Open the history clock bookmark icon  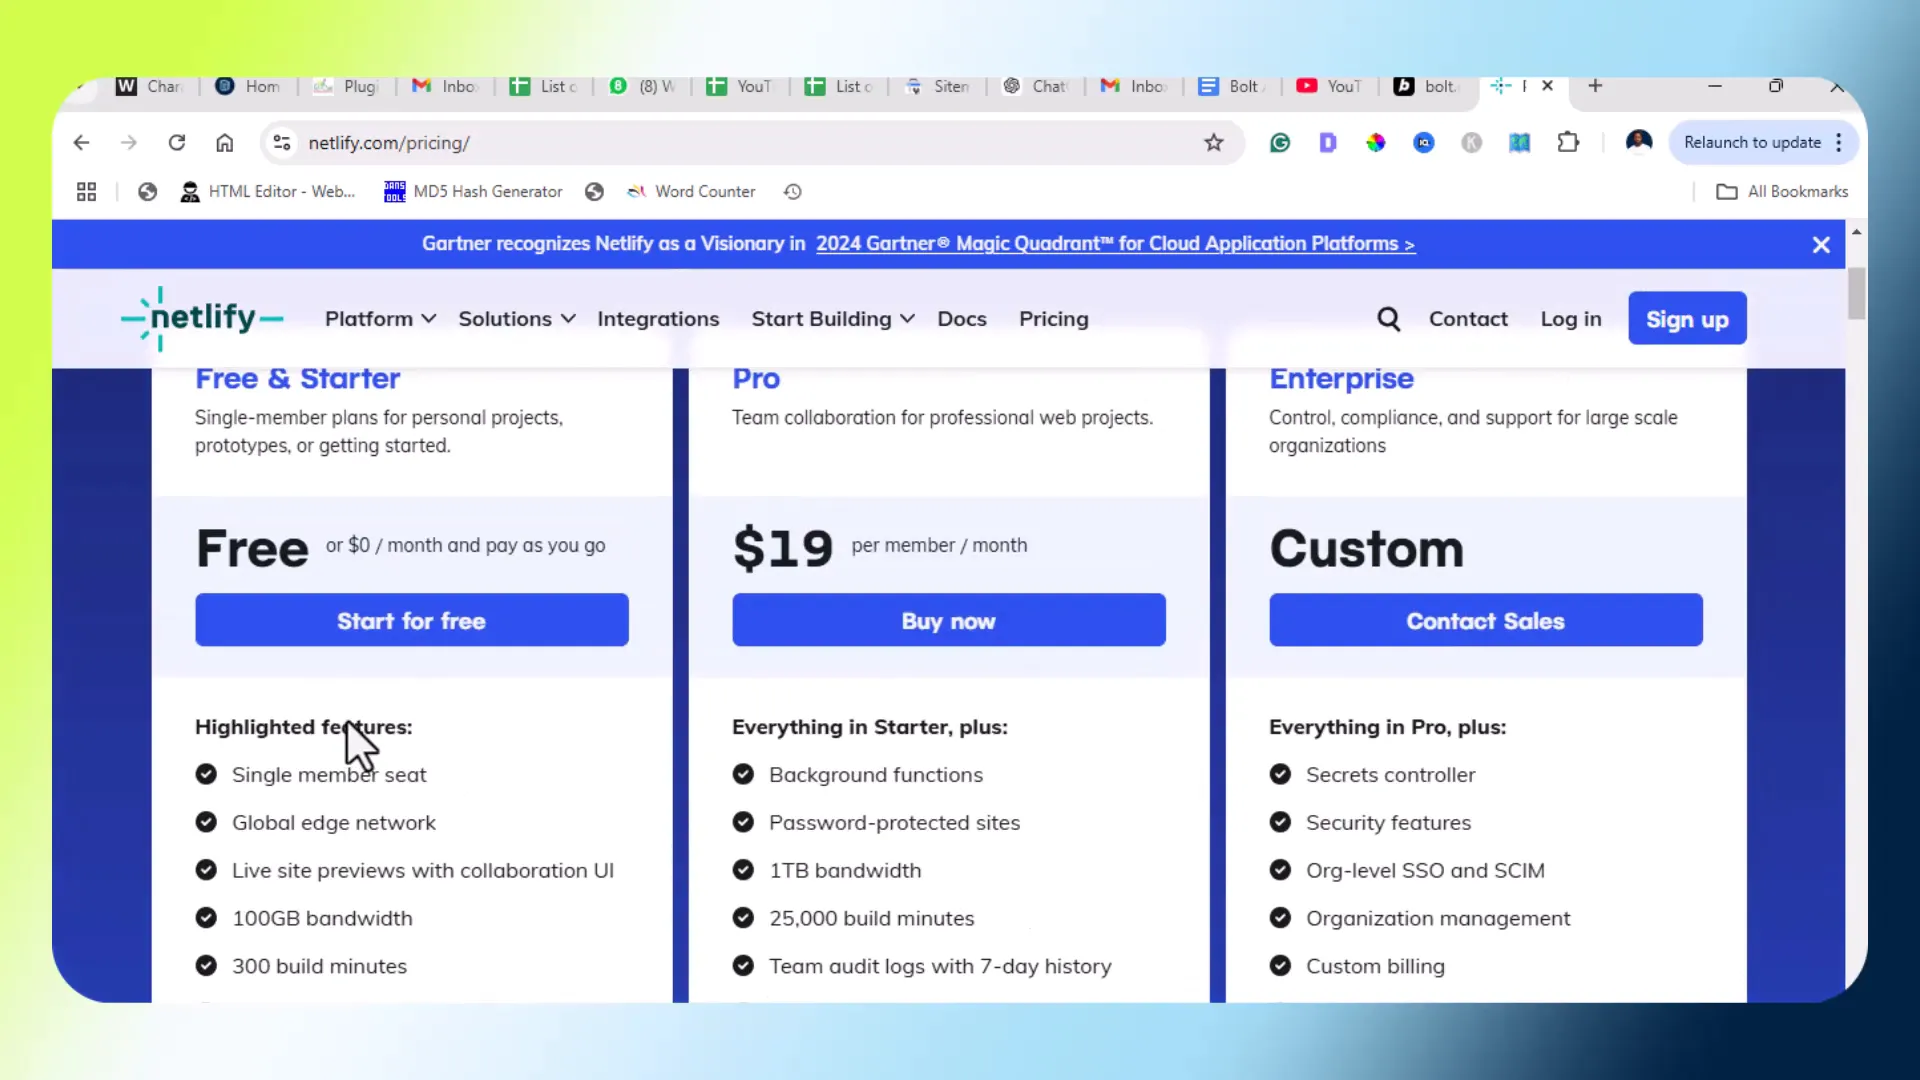click(793, 192)
